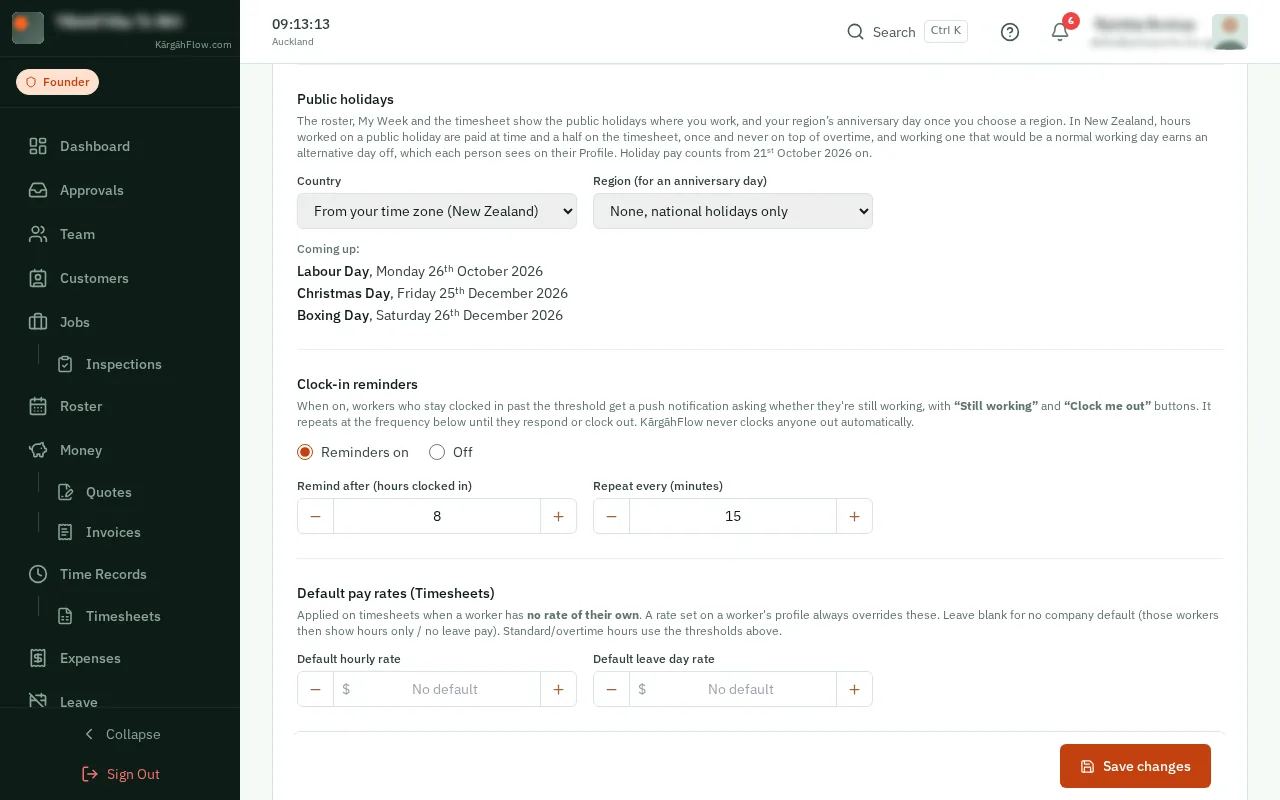Click the Expenses receipt icon
The width and height of the screenshot is (1280, 800).
click(38, 658)
